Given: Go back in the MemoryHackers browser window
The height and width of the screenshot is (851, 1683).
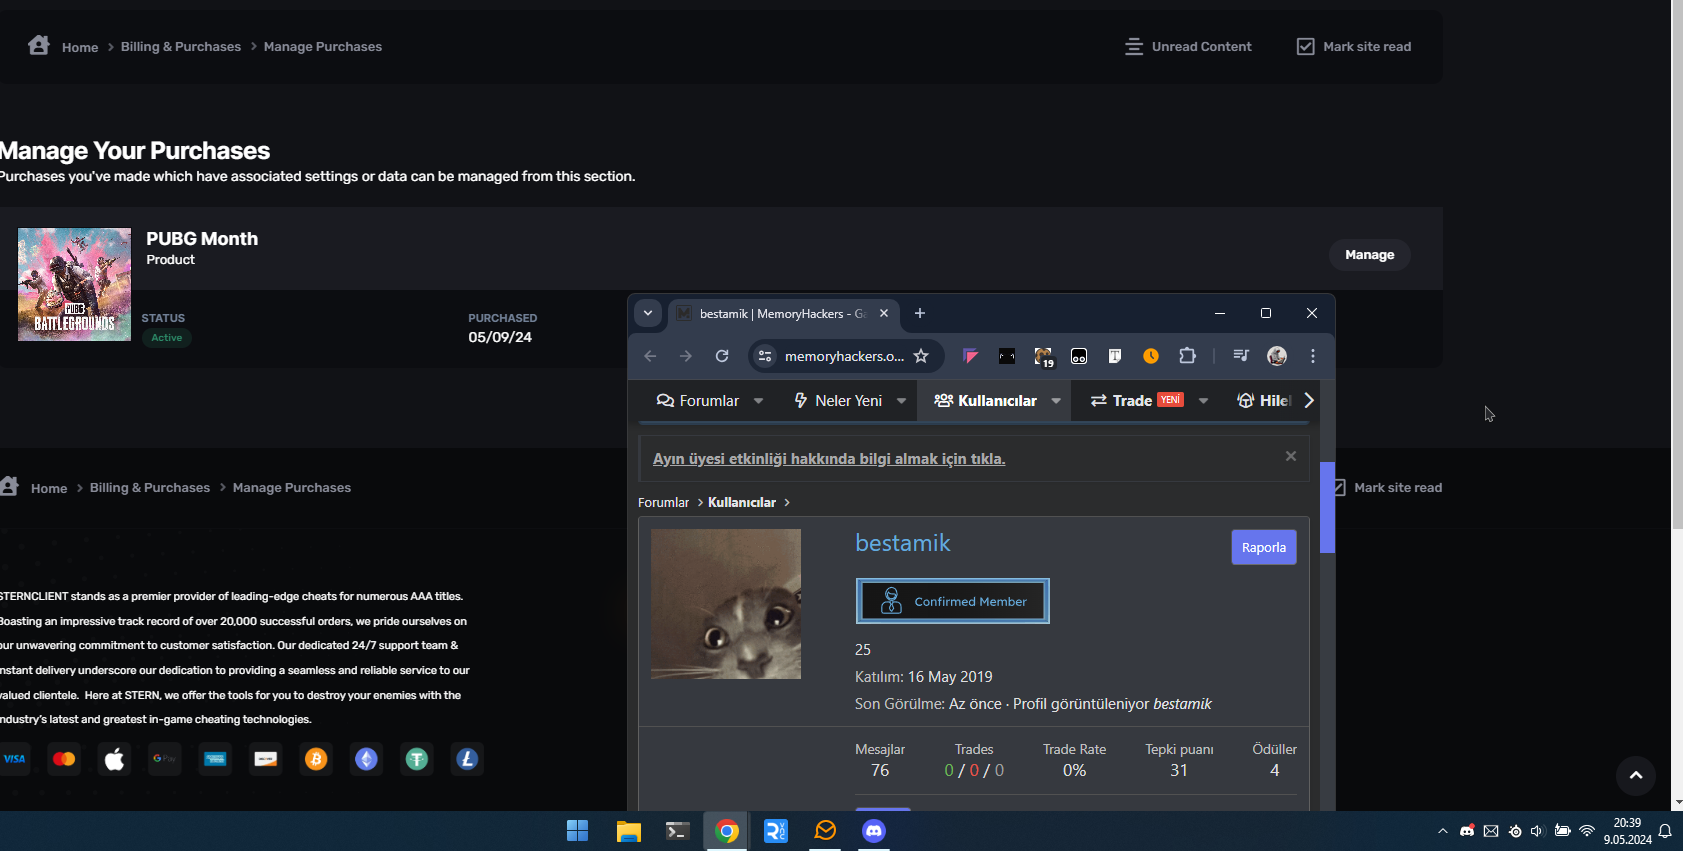Looking at the screenshot, I should pyautogui.click(x=650, y=356).
